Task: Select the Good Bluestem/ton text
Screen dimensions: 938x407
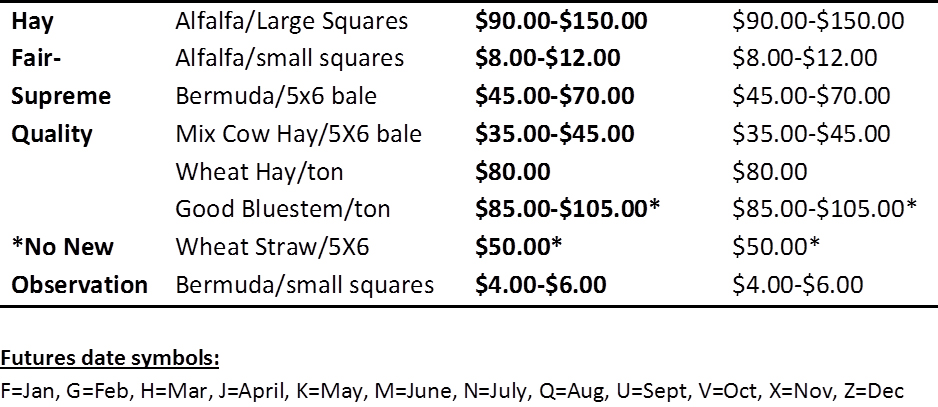Action: [282, 209]
